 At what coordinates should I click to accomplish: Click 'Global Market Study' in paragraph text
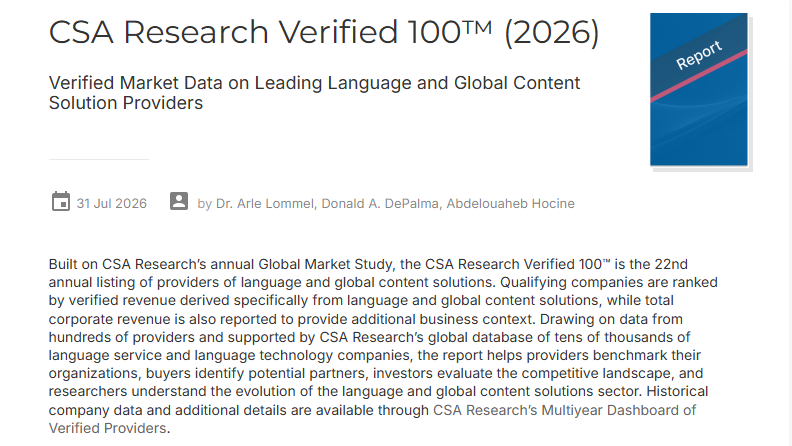pos(325,265)
